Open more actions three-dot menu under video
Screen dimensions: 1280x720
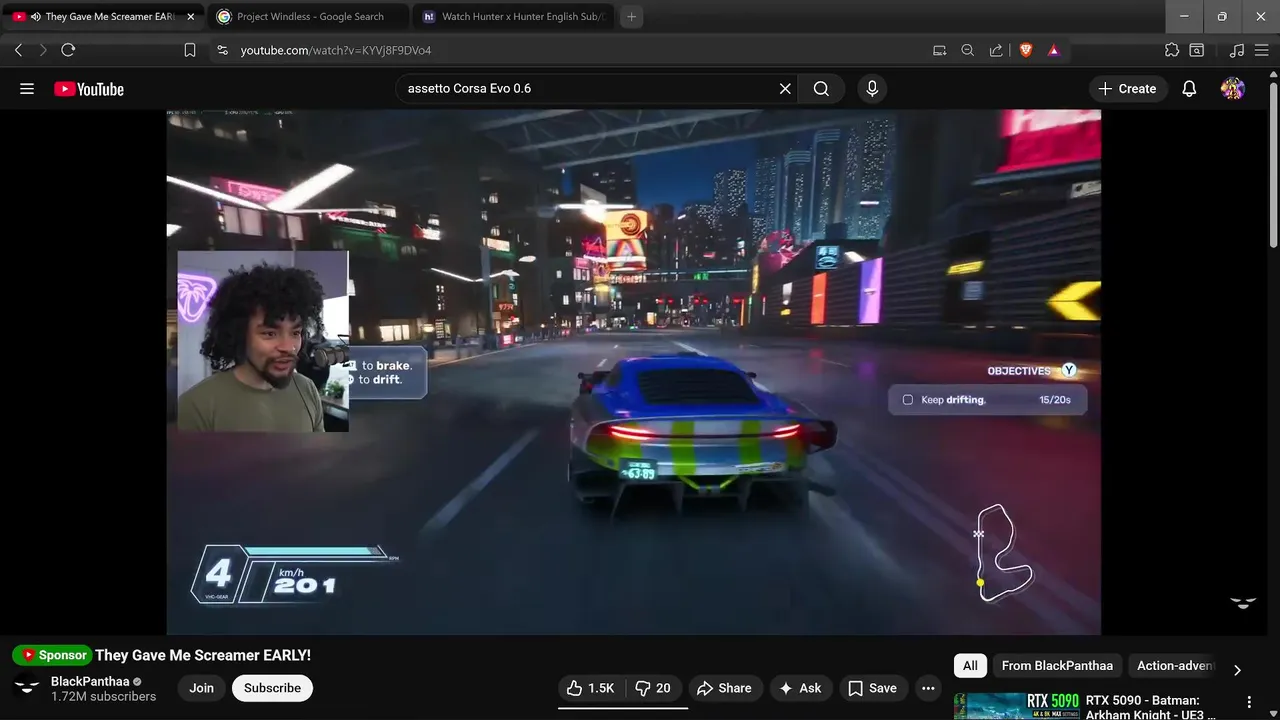tap(928, 688)
